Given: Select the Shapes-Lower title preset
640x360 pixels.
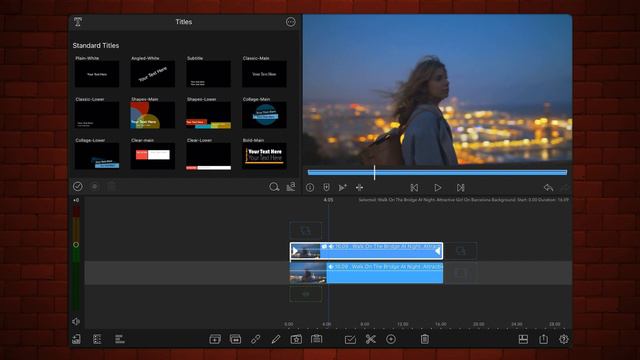Looking at the screenshot, I should [209, 115].
